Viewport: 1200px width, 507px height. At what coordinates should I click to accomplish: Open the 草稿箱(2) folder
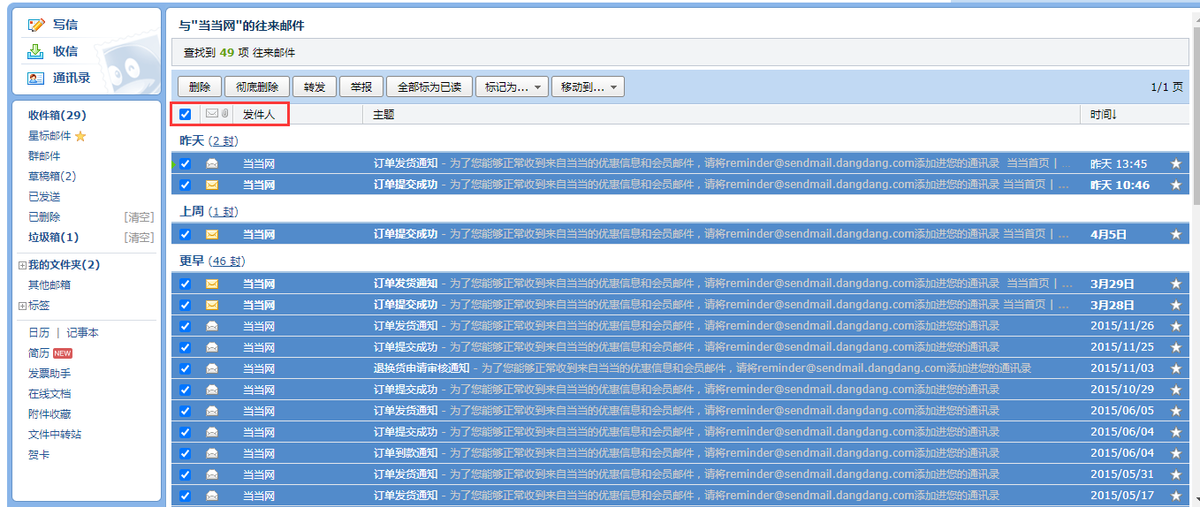(52, 176)
